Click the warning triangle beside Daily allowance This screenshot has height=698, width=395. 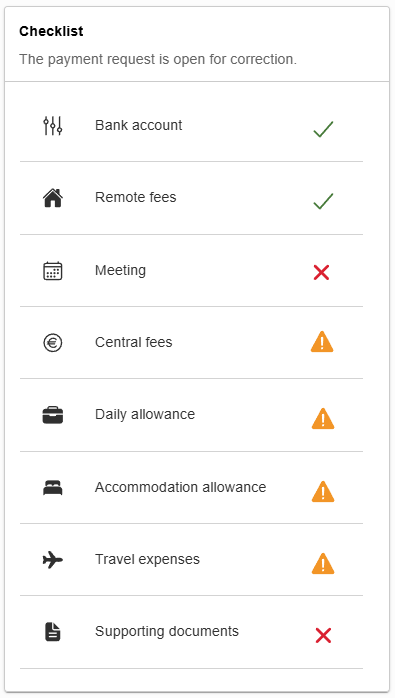323,418
